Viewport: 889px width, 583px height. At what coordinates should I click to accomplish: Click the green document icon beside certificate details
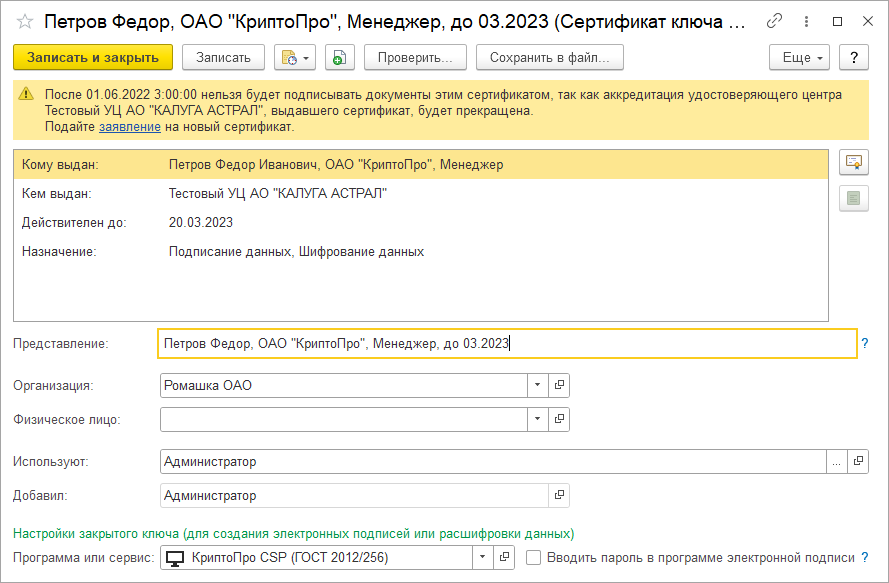(854, 198)
